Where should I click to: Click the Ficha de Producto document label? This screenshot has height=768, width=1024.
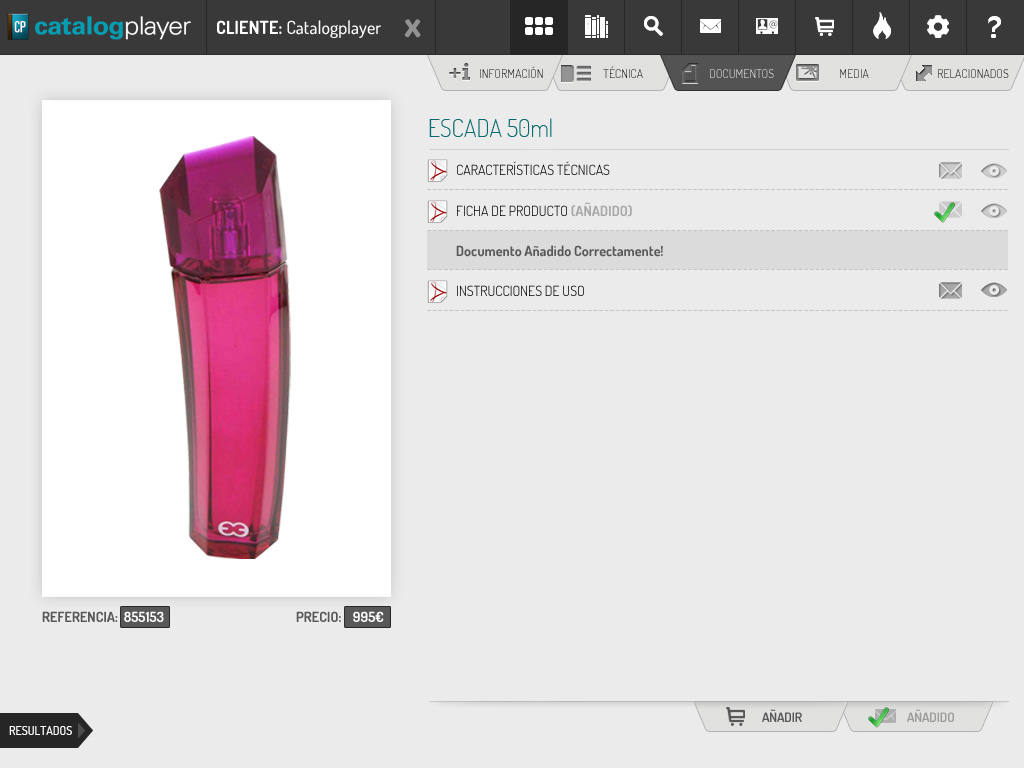511,211
